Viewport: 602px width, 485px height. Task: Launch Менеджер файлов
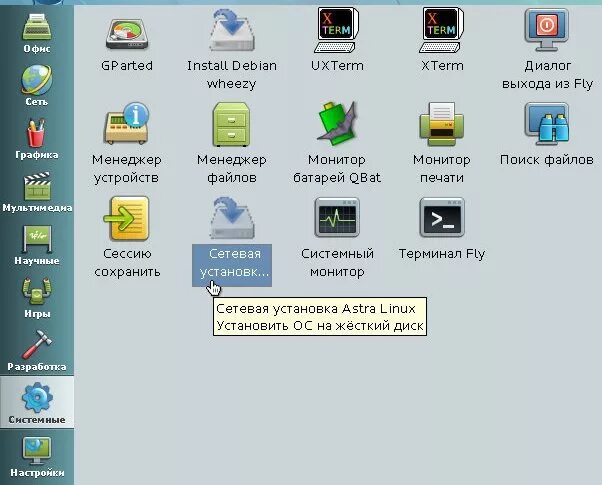tap(232, 143)
